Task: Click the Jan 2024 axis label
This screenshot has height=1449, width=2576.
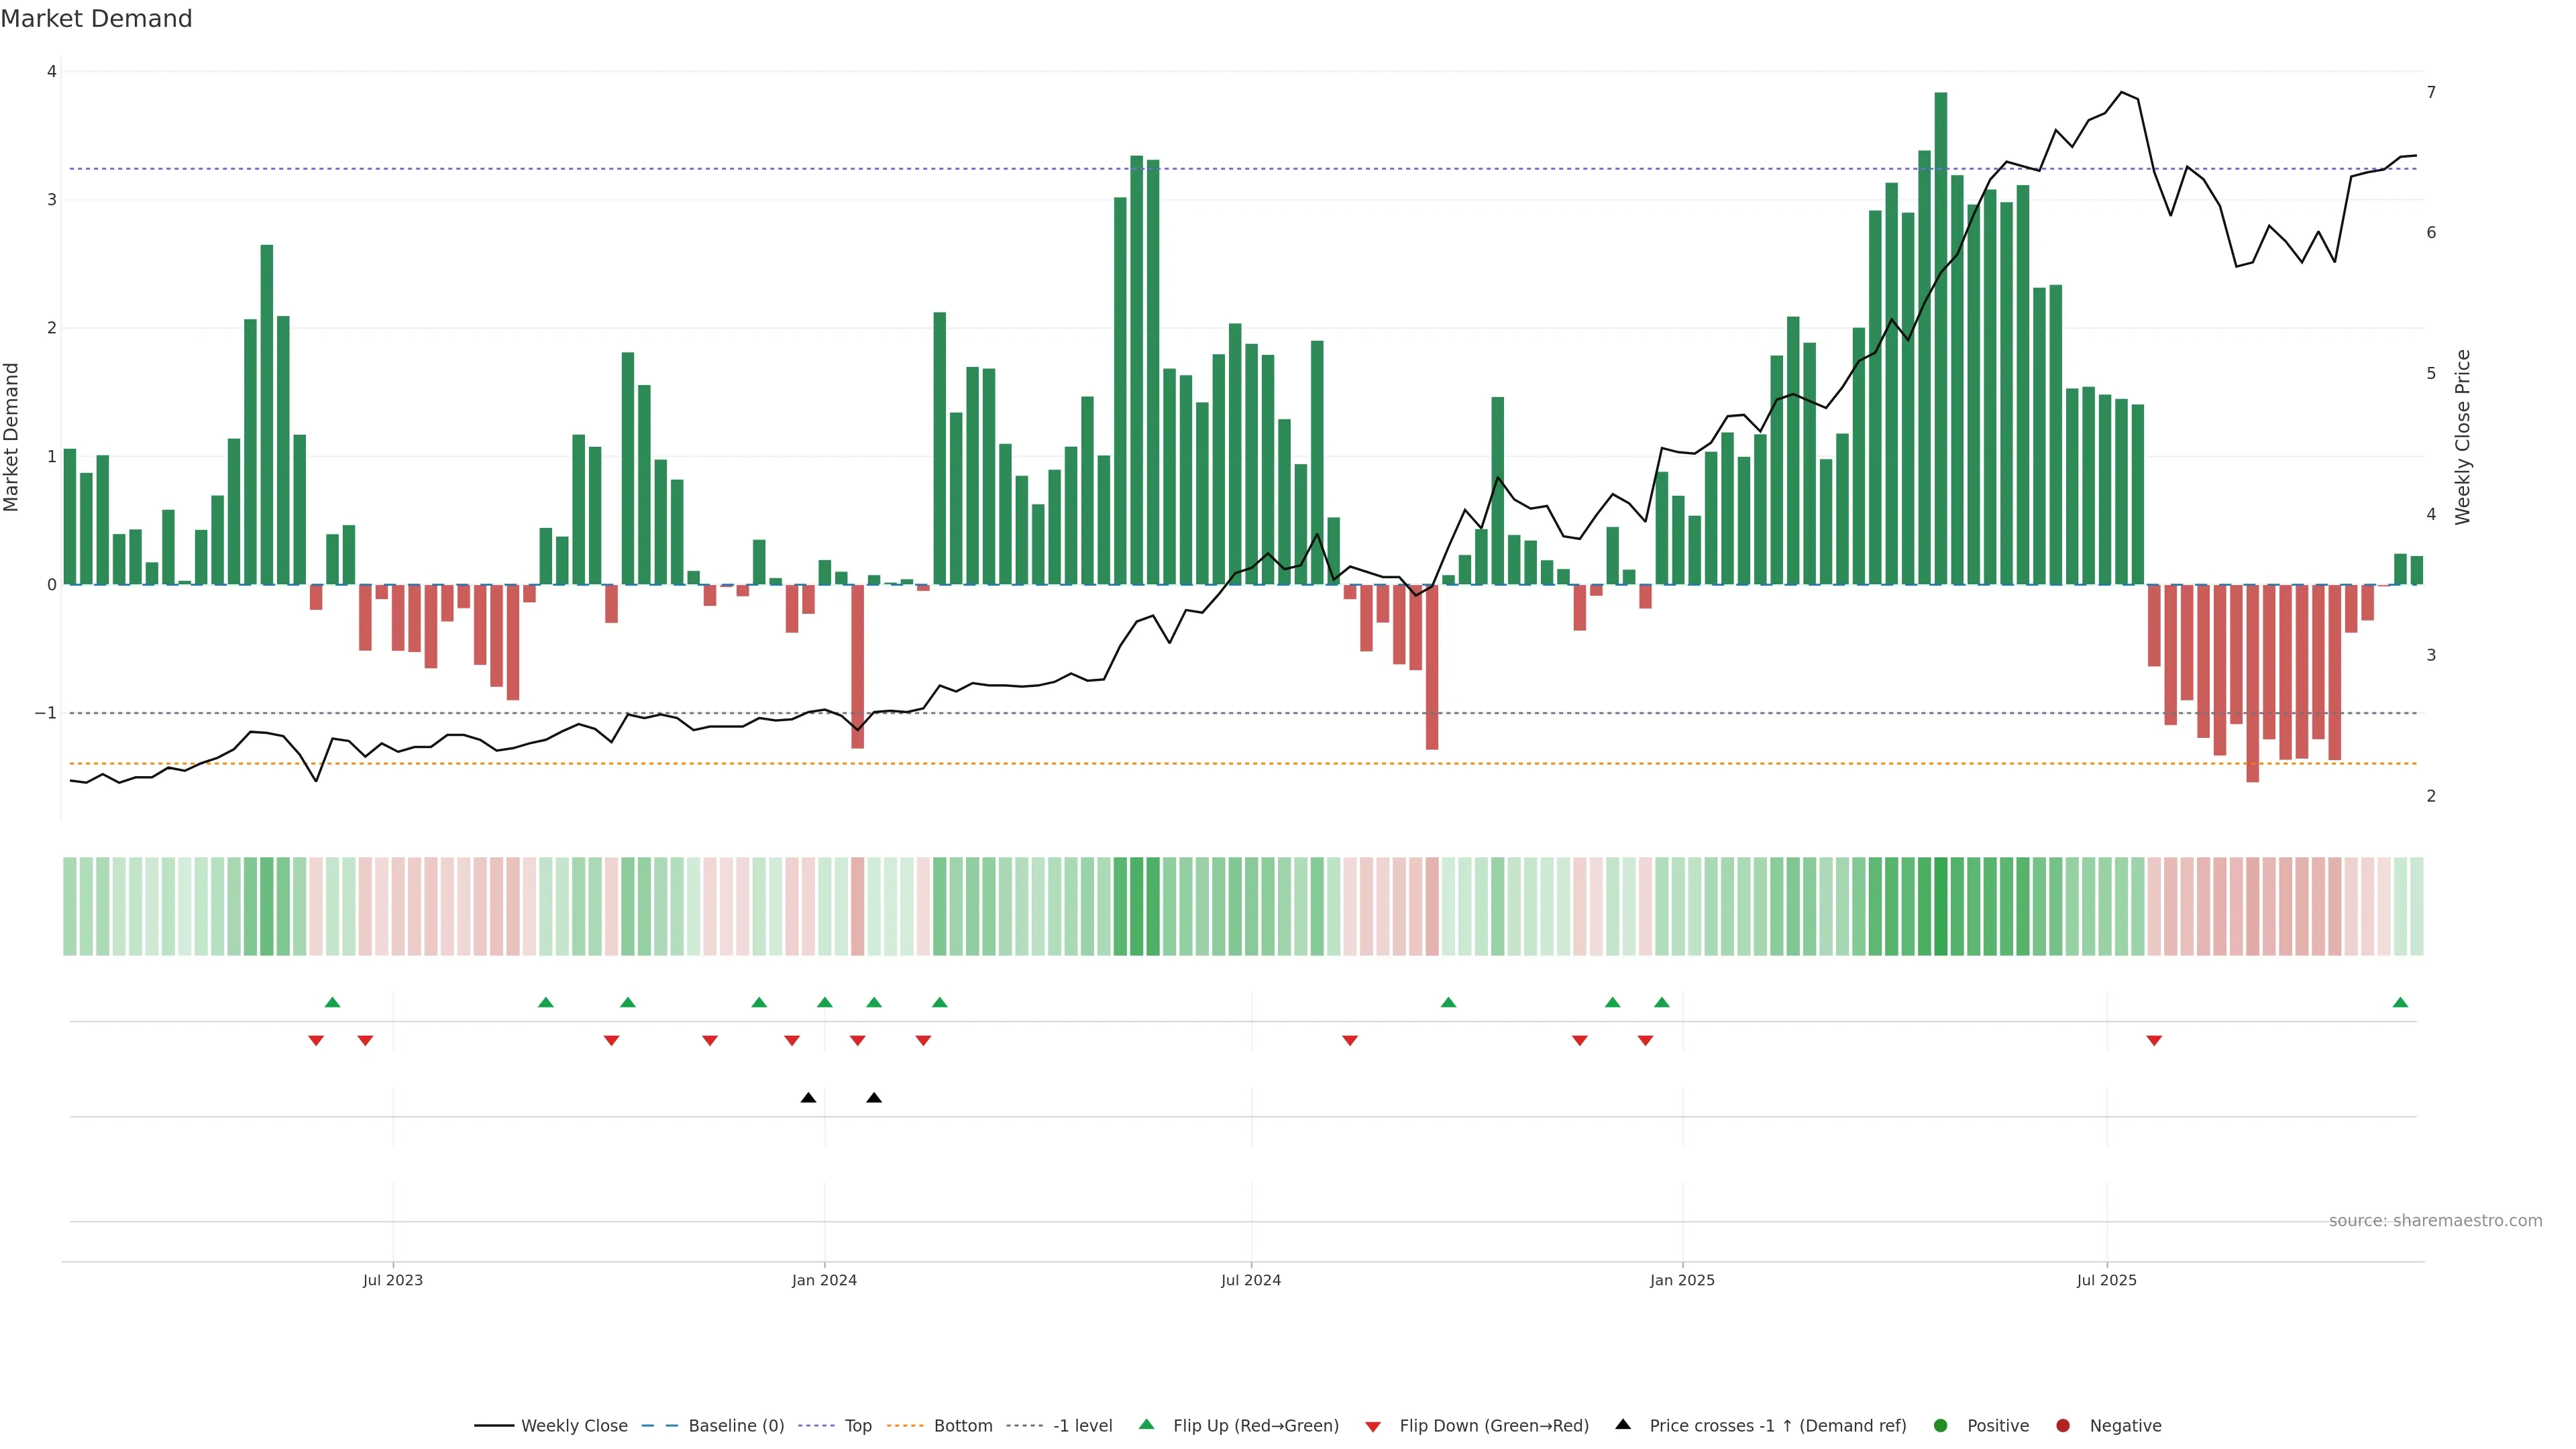Action: pyautogui.click(x=824, y=1281)
